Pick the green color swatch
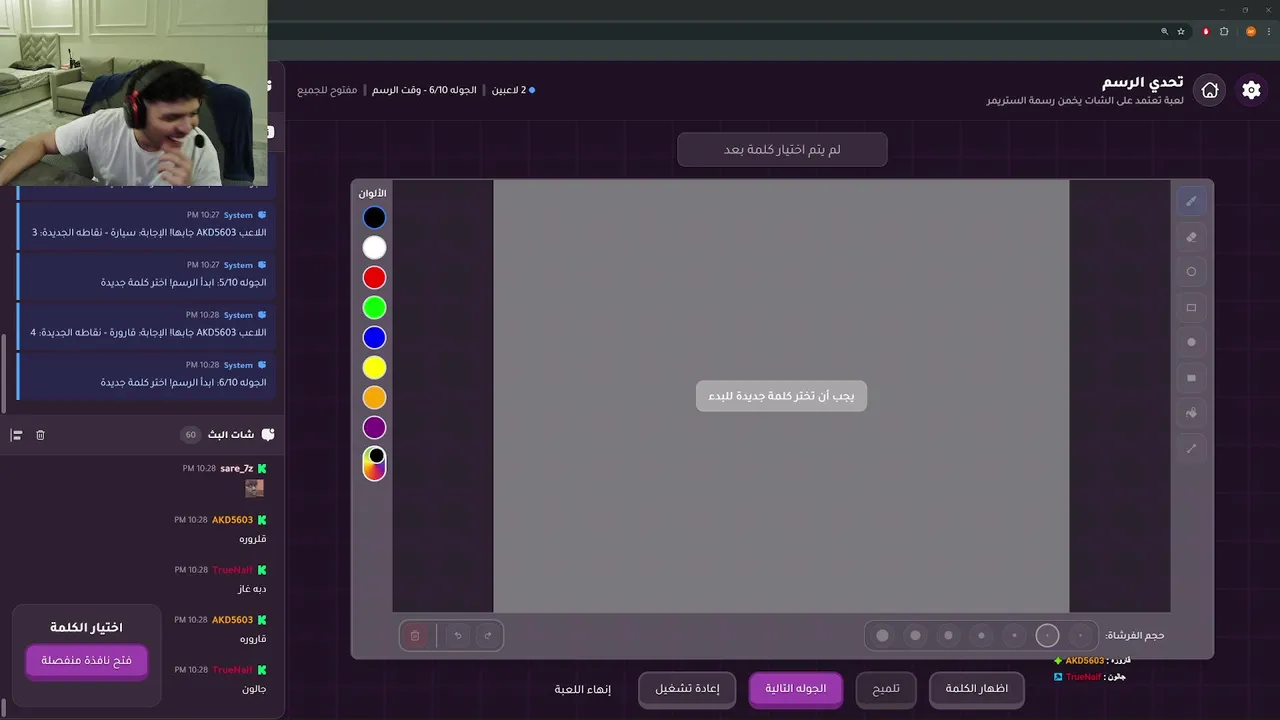Screen dimensions: 1280x720 tap(374, 307)
